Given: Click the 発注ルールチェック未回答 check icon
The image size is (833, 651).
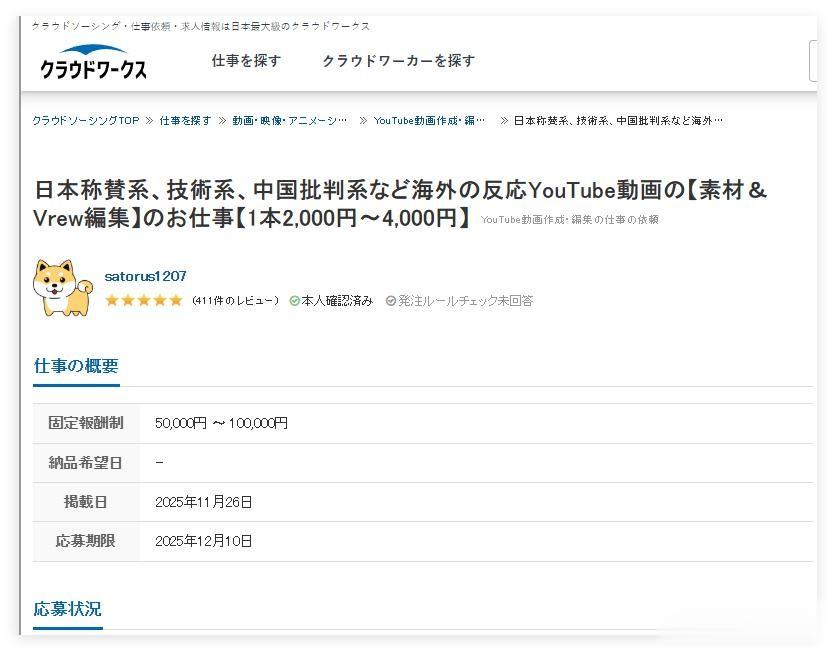Looking at the screenshot, I should click(390, 301).
